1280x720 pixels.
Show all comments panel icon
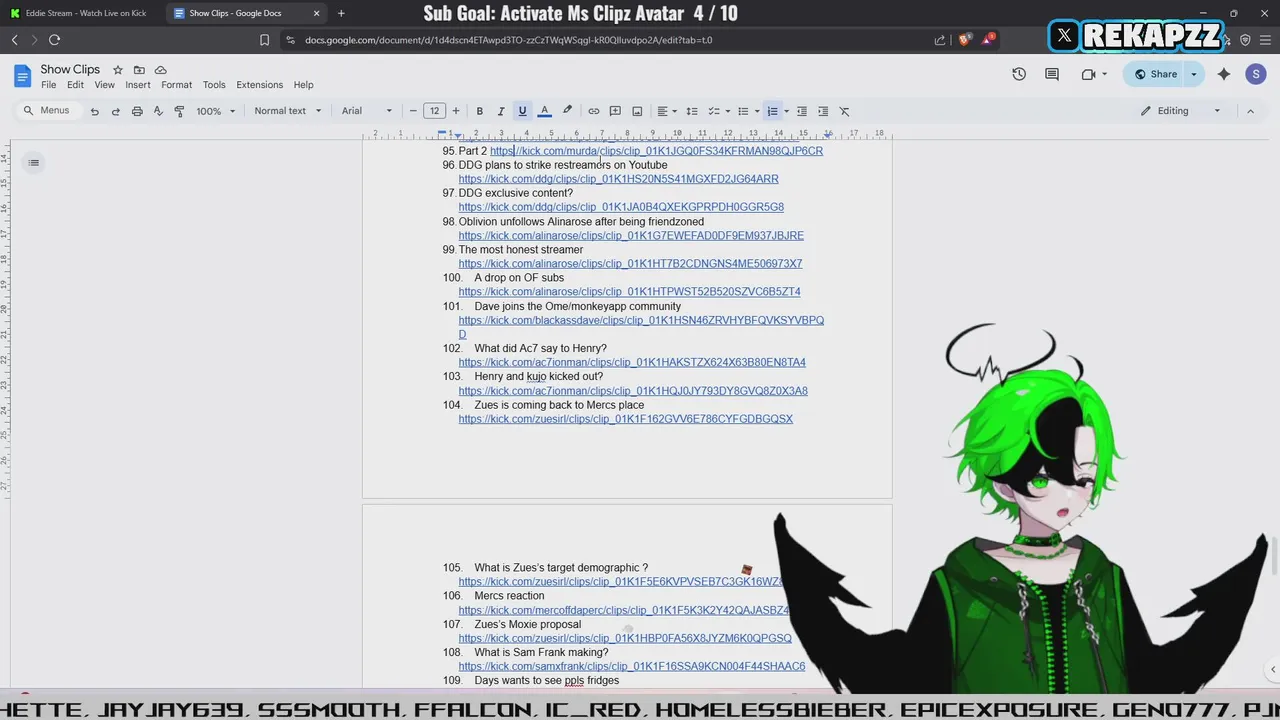point(1052,74)
